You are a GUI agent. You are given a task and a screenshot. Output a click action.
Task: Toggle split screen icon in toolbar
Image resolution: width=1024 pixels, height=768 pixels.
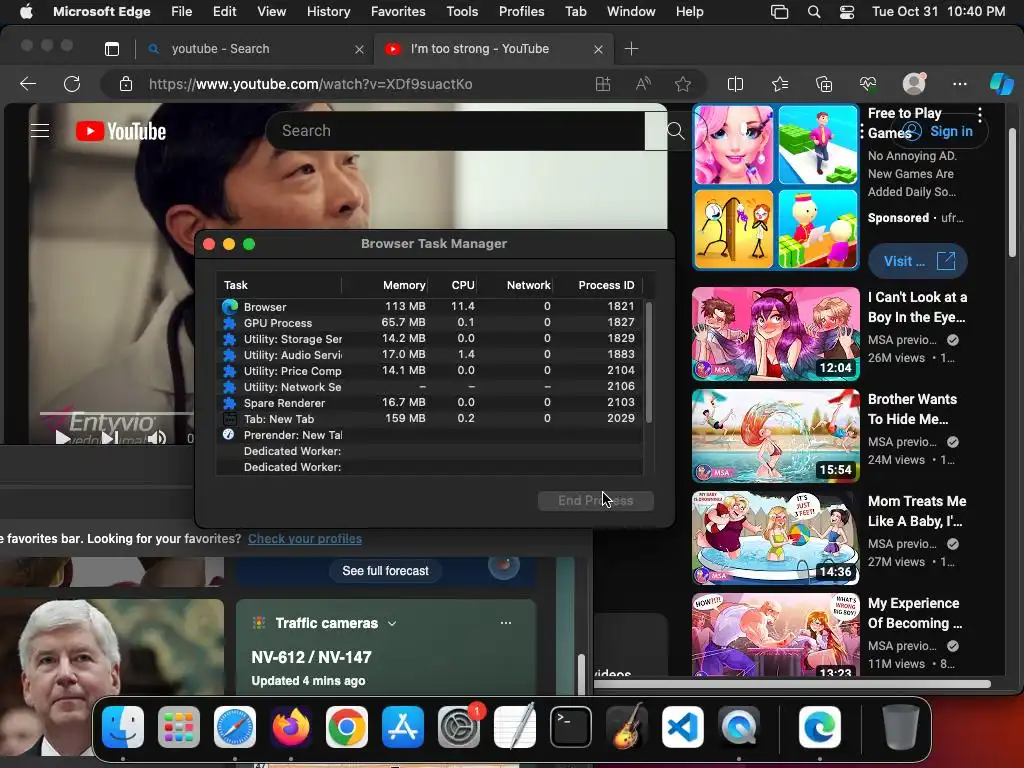pos(735,84)
